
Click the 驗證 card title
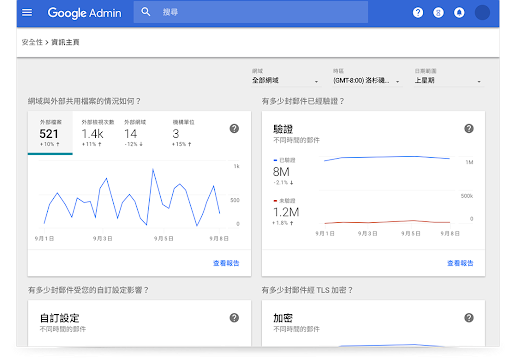tap(283, 129)
